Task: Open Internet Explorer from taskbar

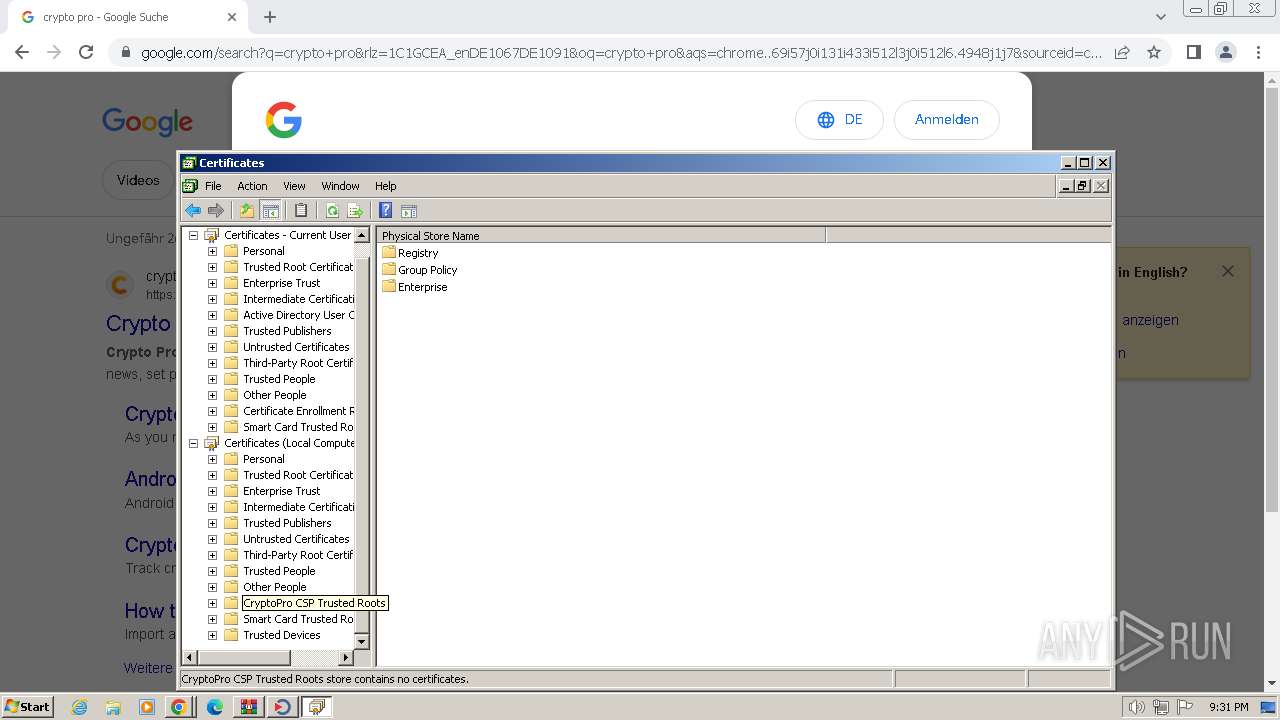Action: 79,707
